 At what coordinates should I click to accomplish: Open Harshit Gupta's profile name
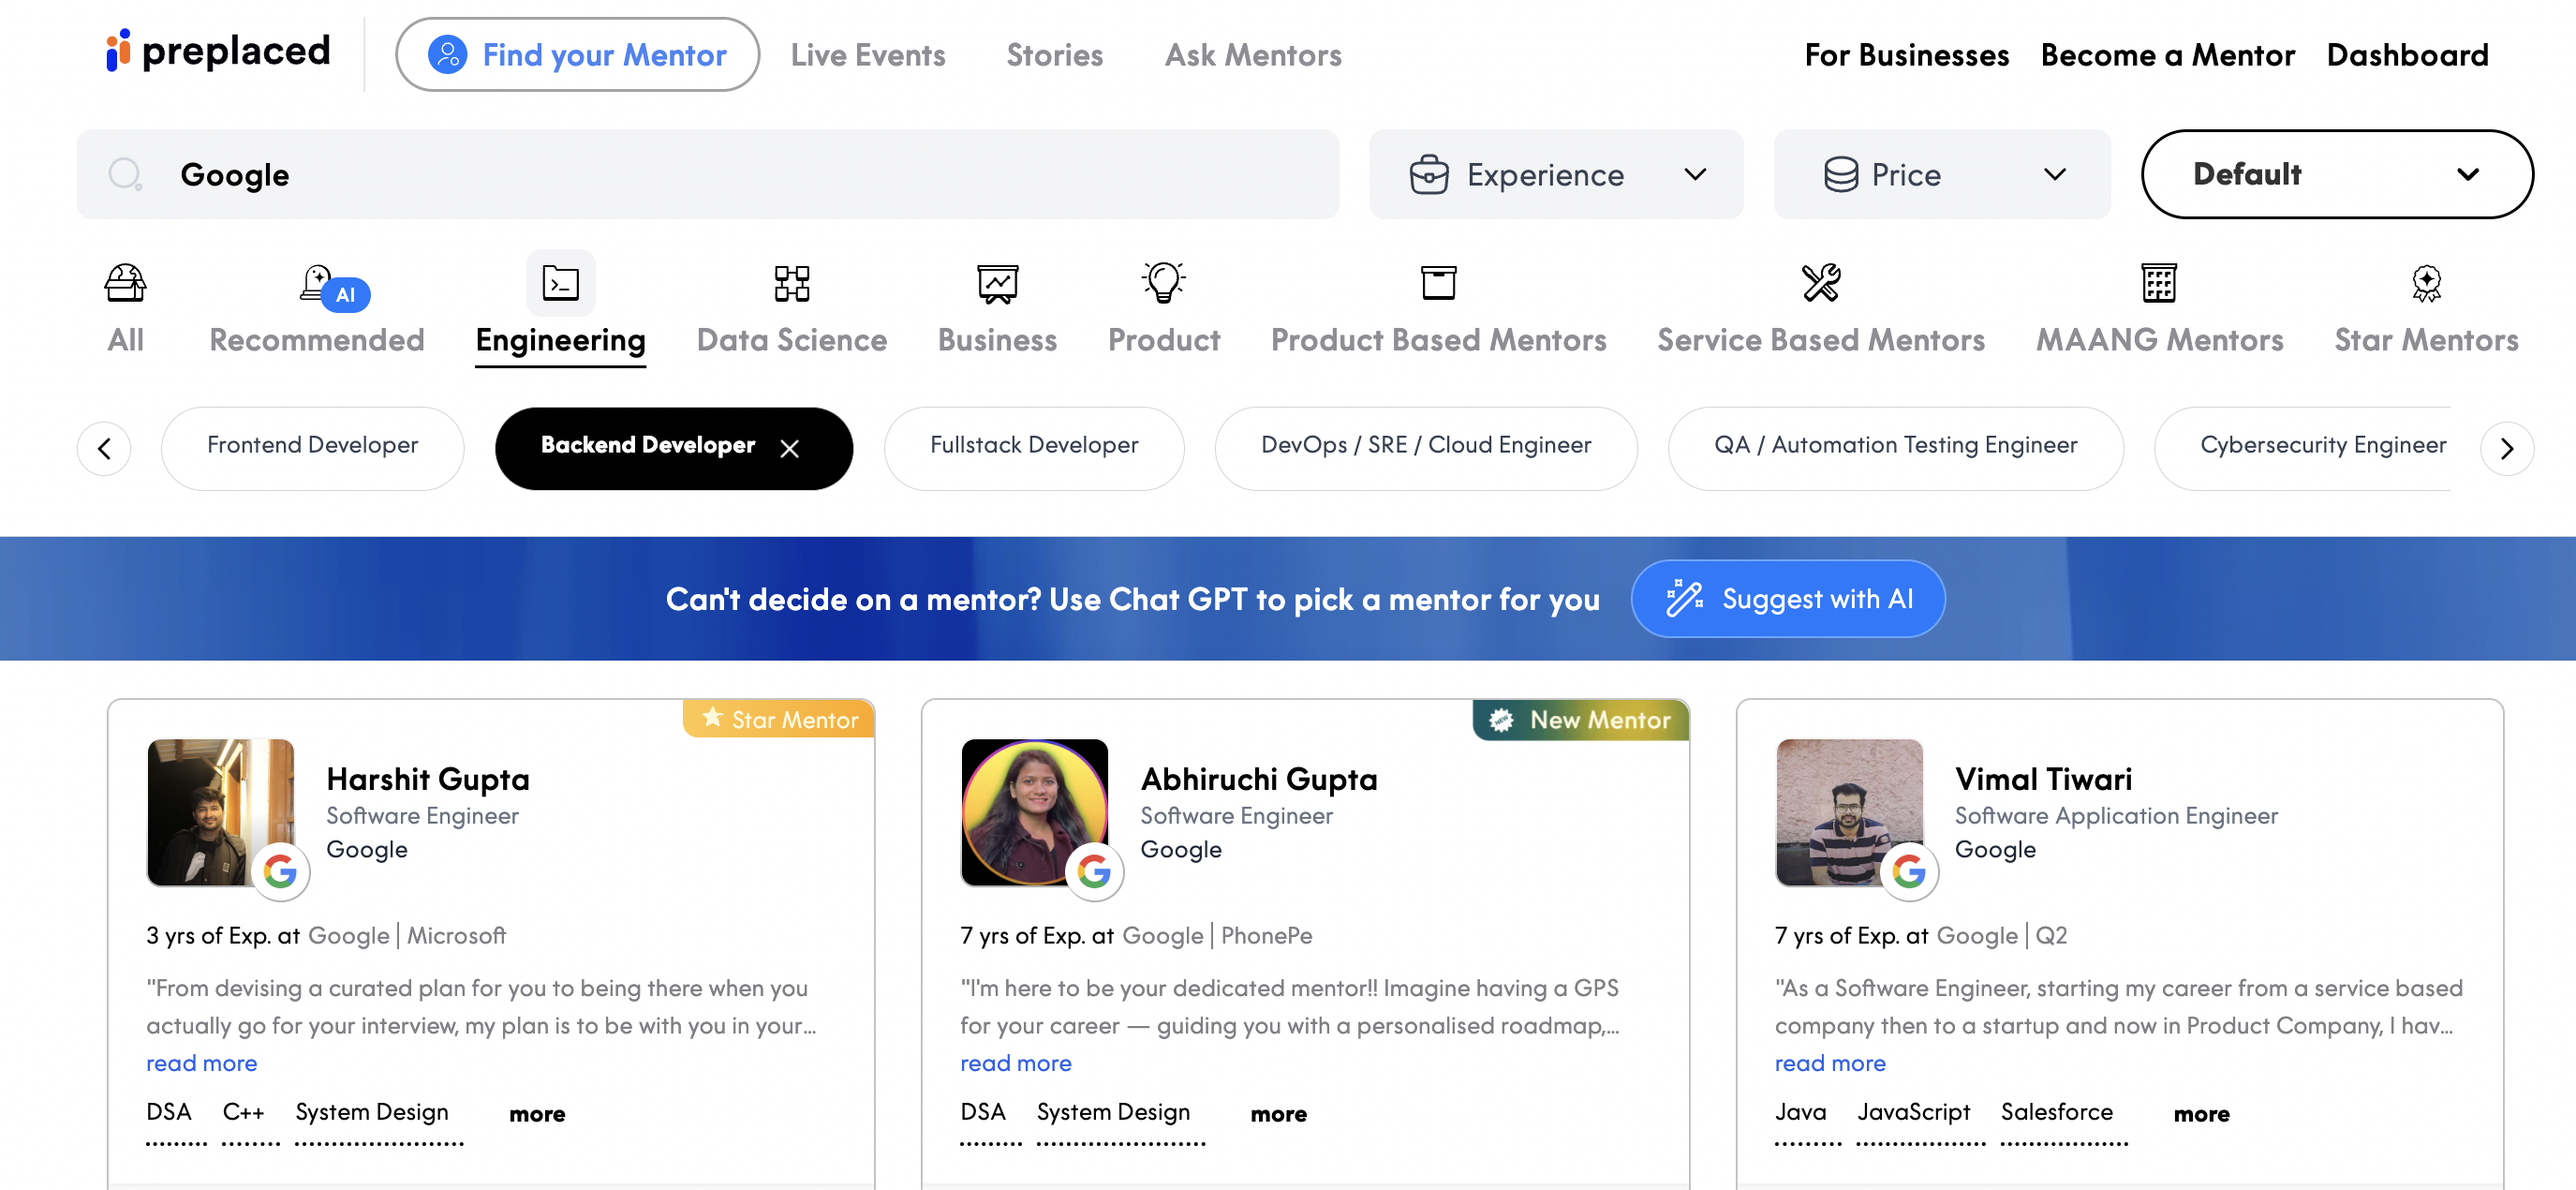pos(427,779)
